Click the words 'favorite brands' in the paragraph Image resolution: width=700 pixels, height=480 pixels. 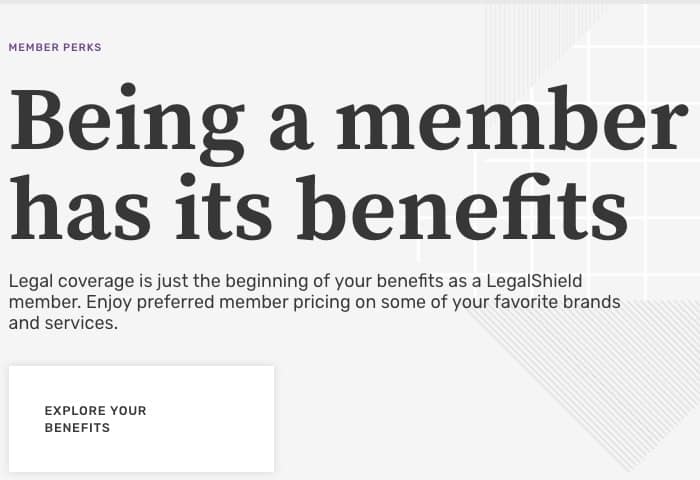click(557, 302)
